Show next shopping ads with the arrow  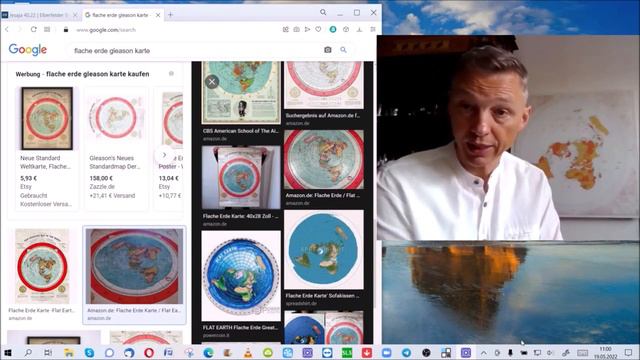164,155
